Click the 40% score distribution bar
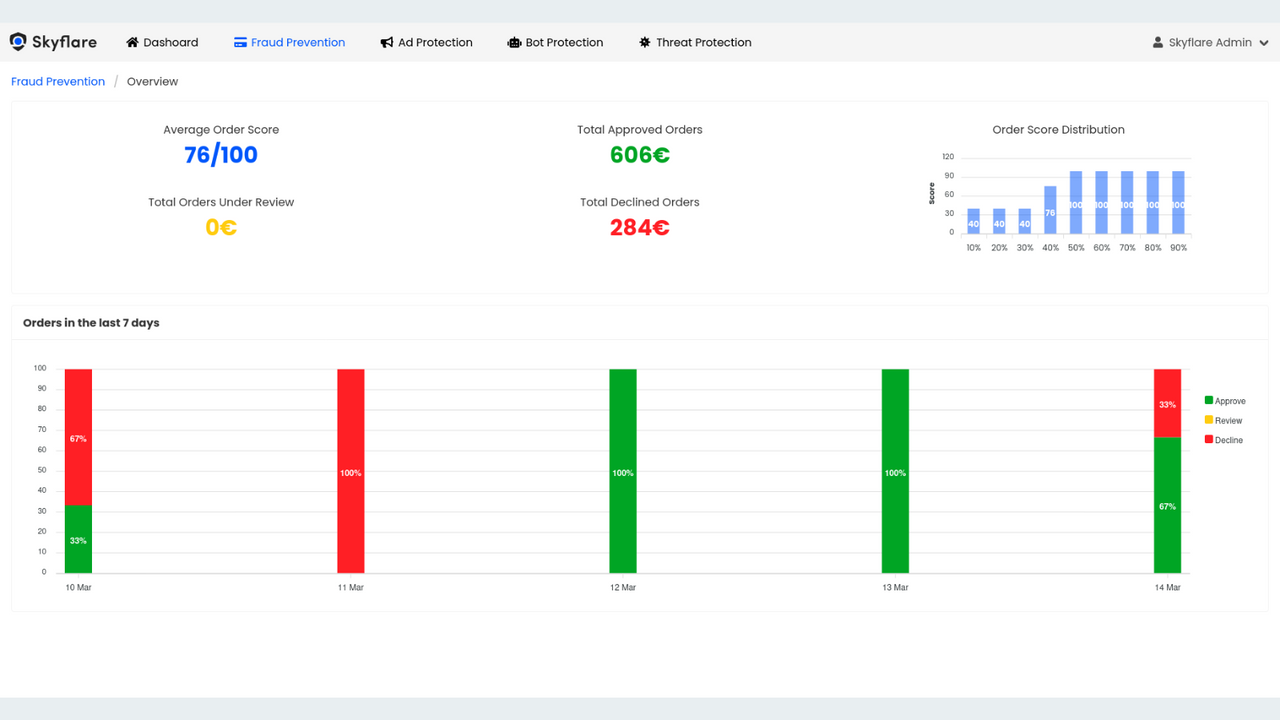The height and width of the screenshot is (720, 1280). pyautogui.click(x=1050, y=210)
